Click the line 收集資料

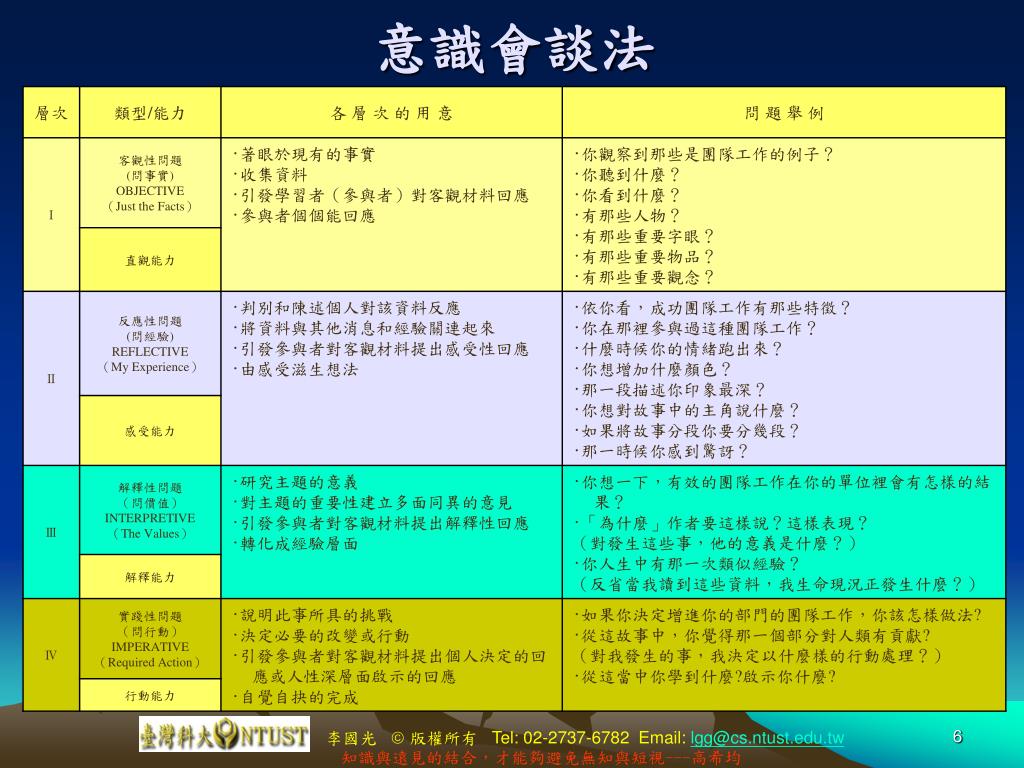tap(270, 174)
